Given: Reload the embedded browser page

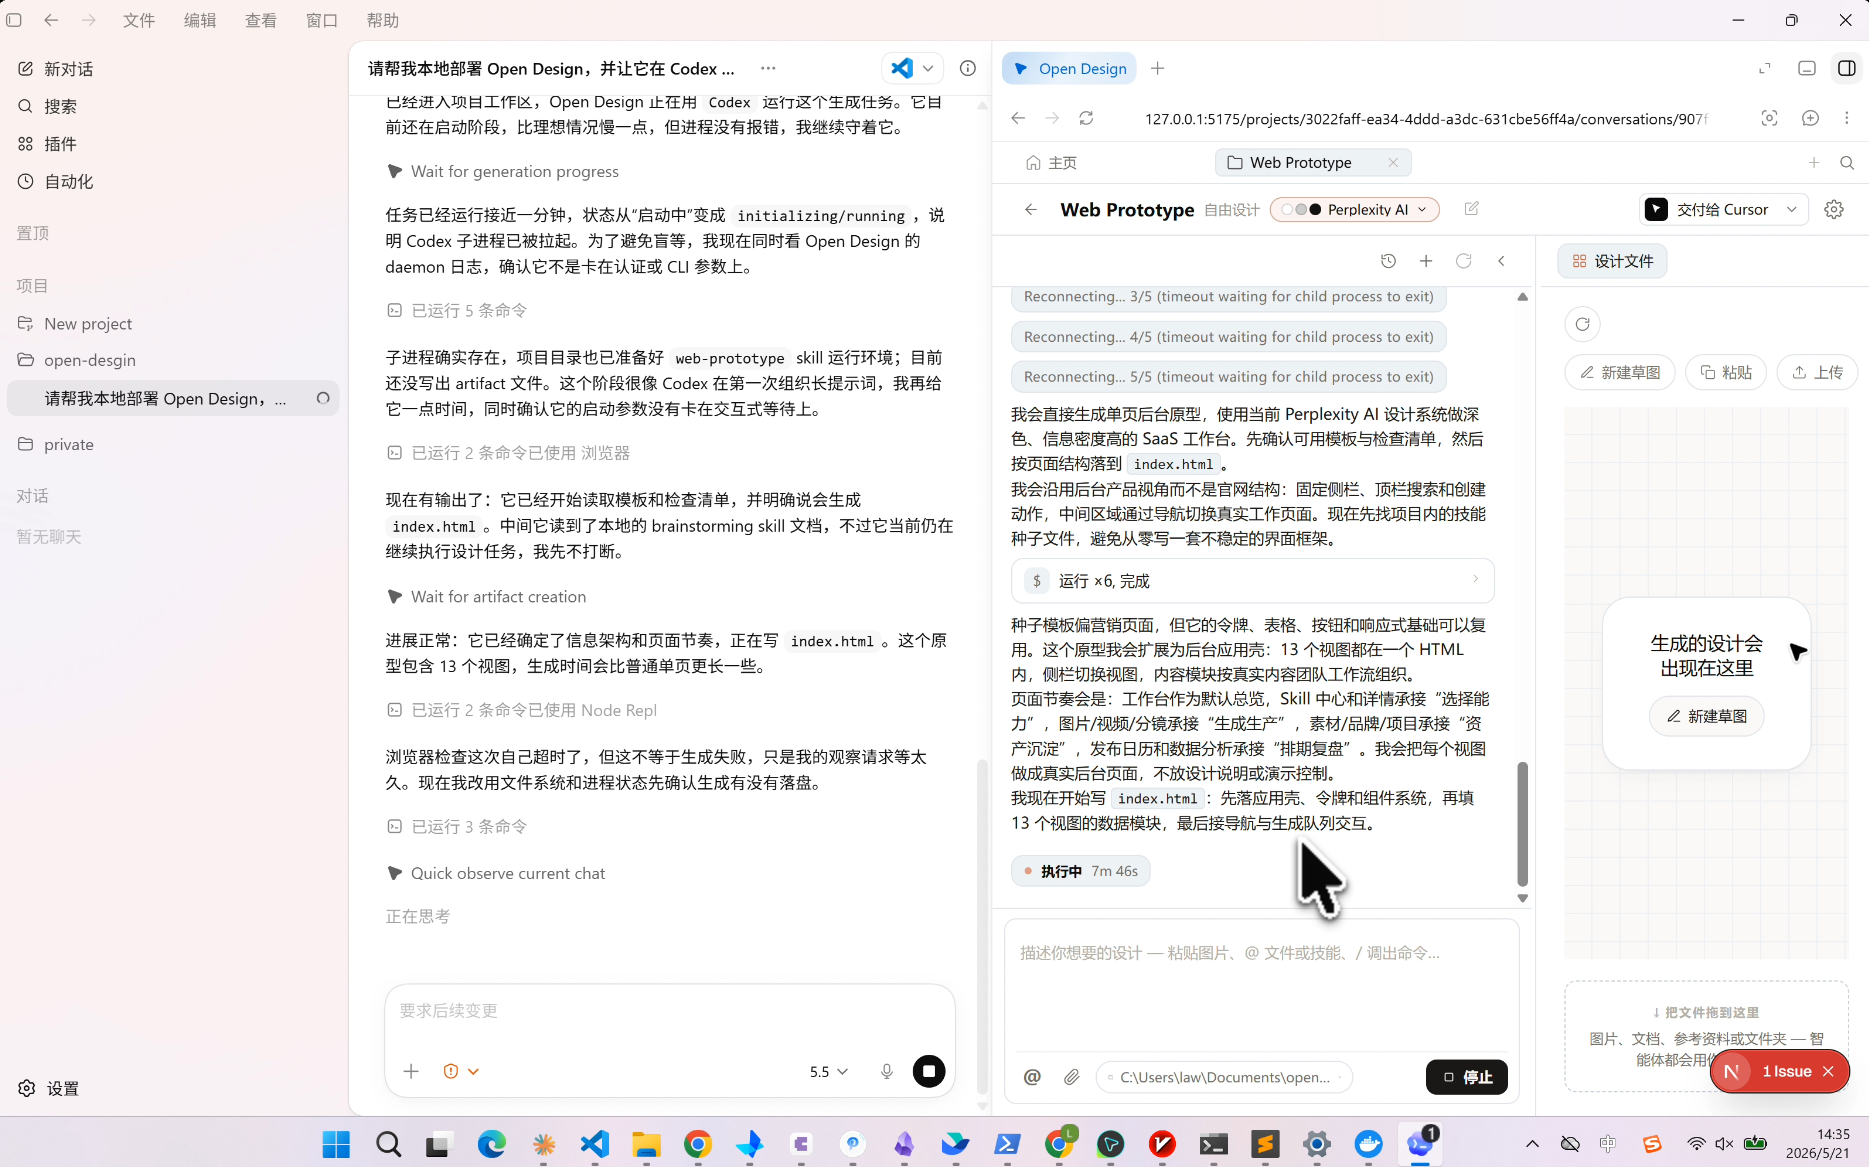Looking at the screenshot, I should point(1086,118).
